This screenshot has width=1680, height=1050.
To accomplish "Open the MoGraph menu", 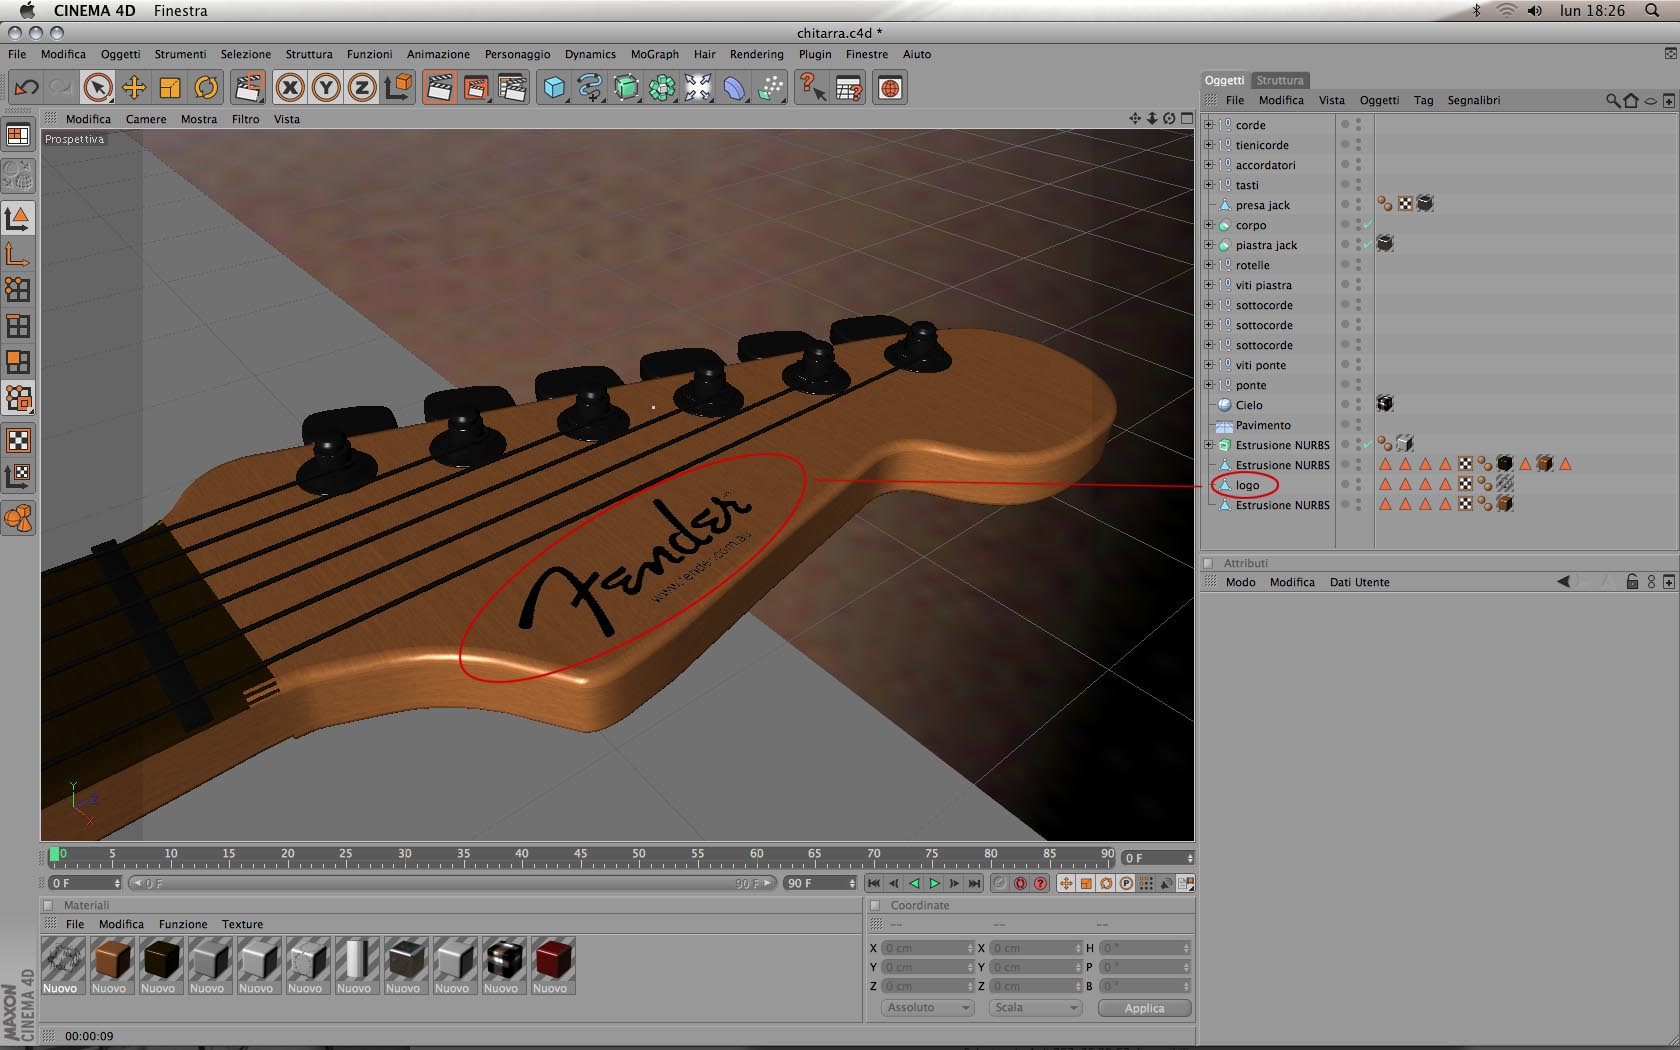I will 654,54.
